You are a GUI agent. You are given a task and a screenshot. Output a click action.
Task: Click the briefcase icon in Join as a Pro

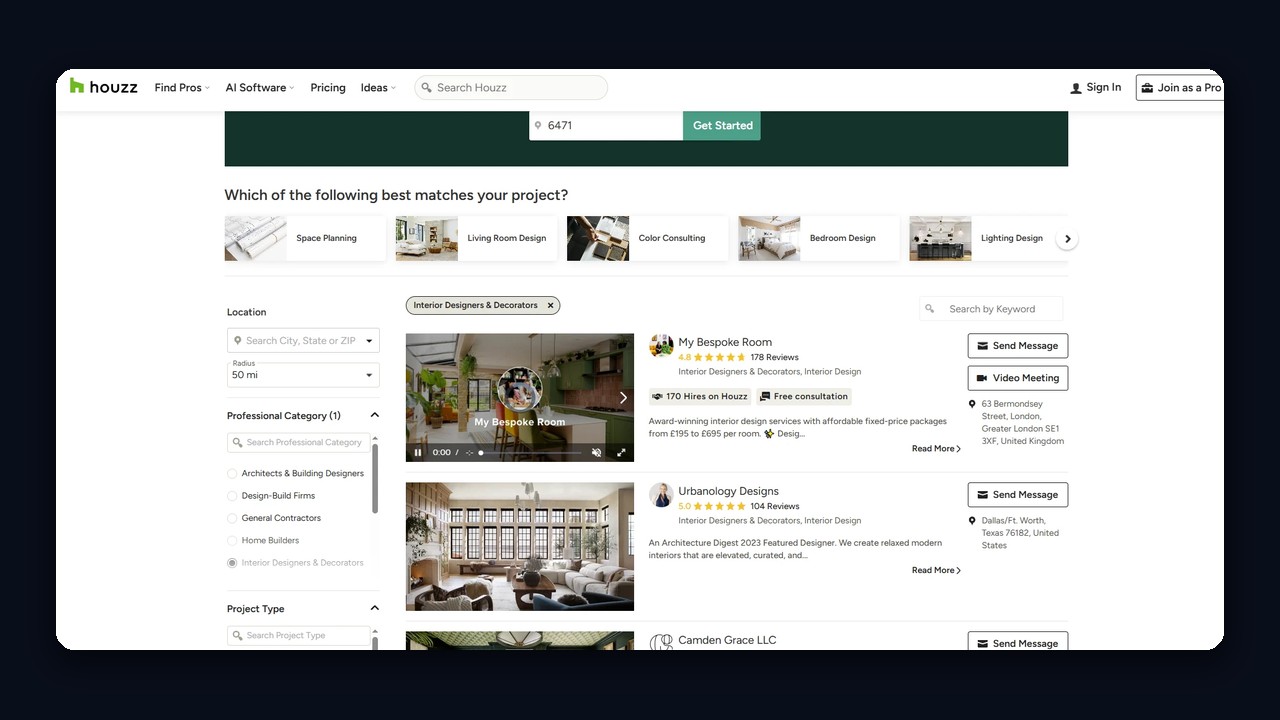(x=1148, y=88)
